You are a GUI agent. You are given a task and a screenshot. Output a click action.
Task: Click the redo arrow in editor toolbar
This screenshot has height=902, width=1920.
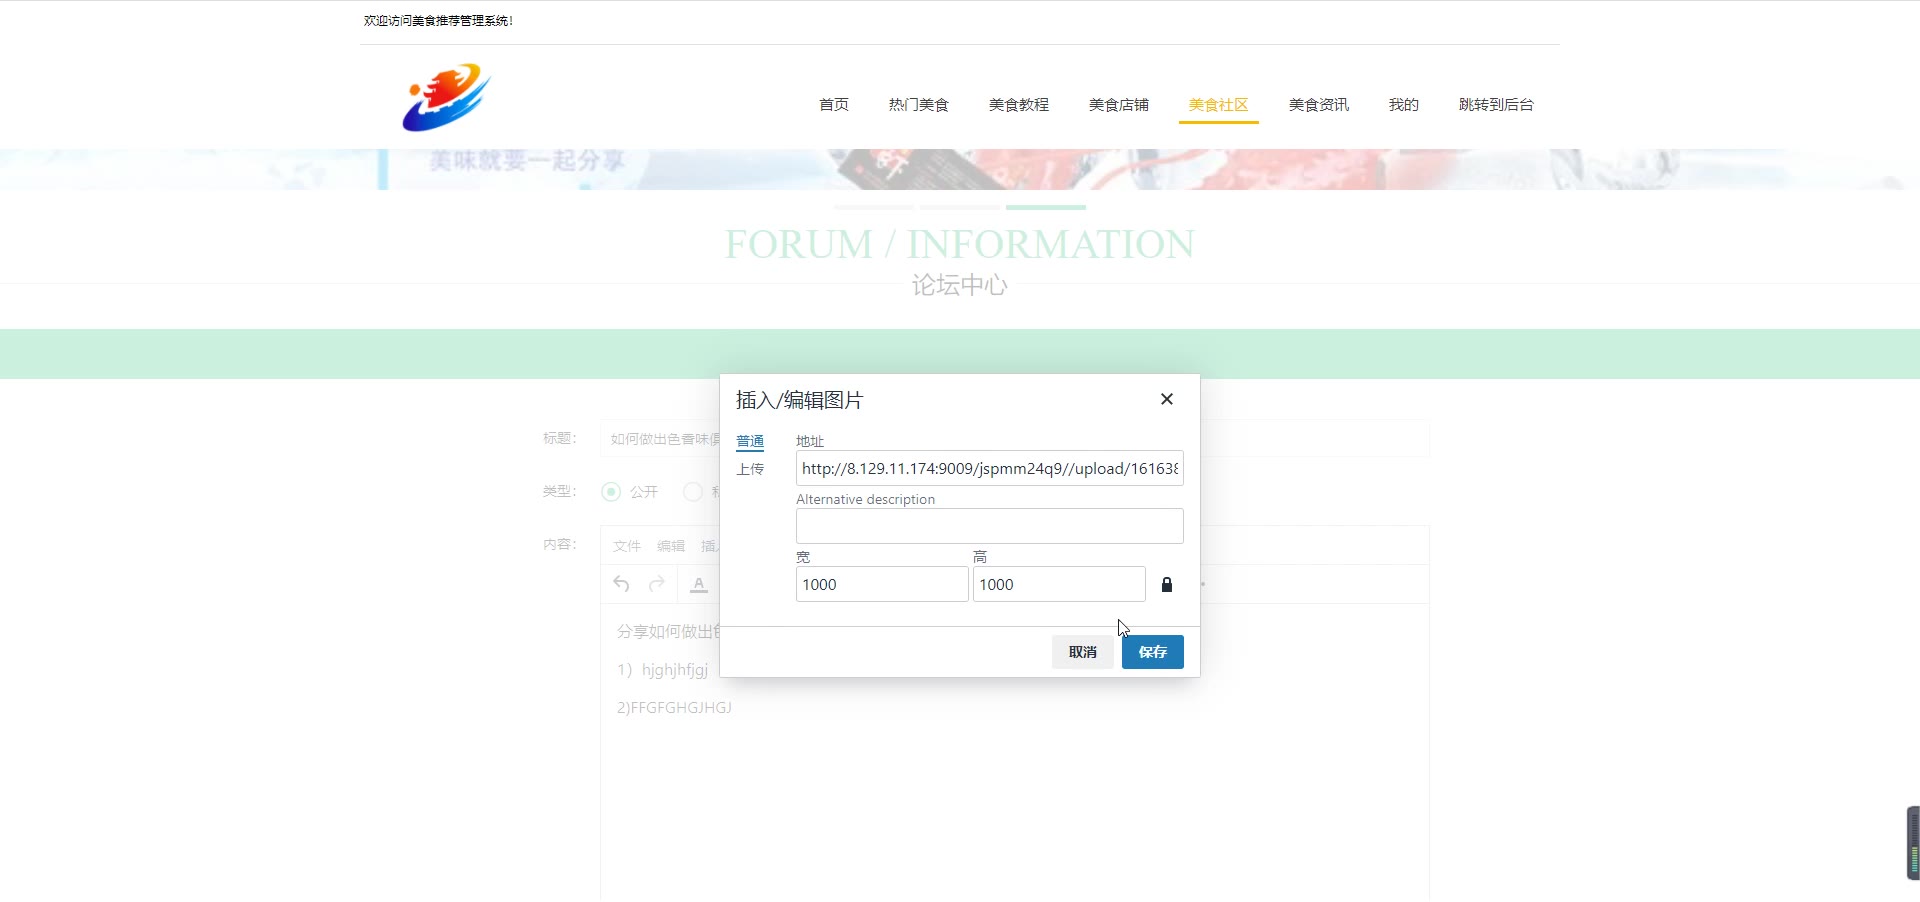point(657,584)
